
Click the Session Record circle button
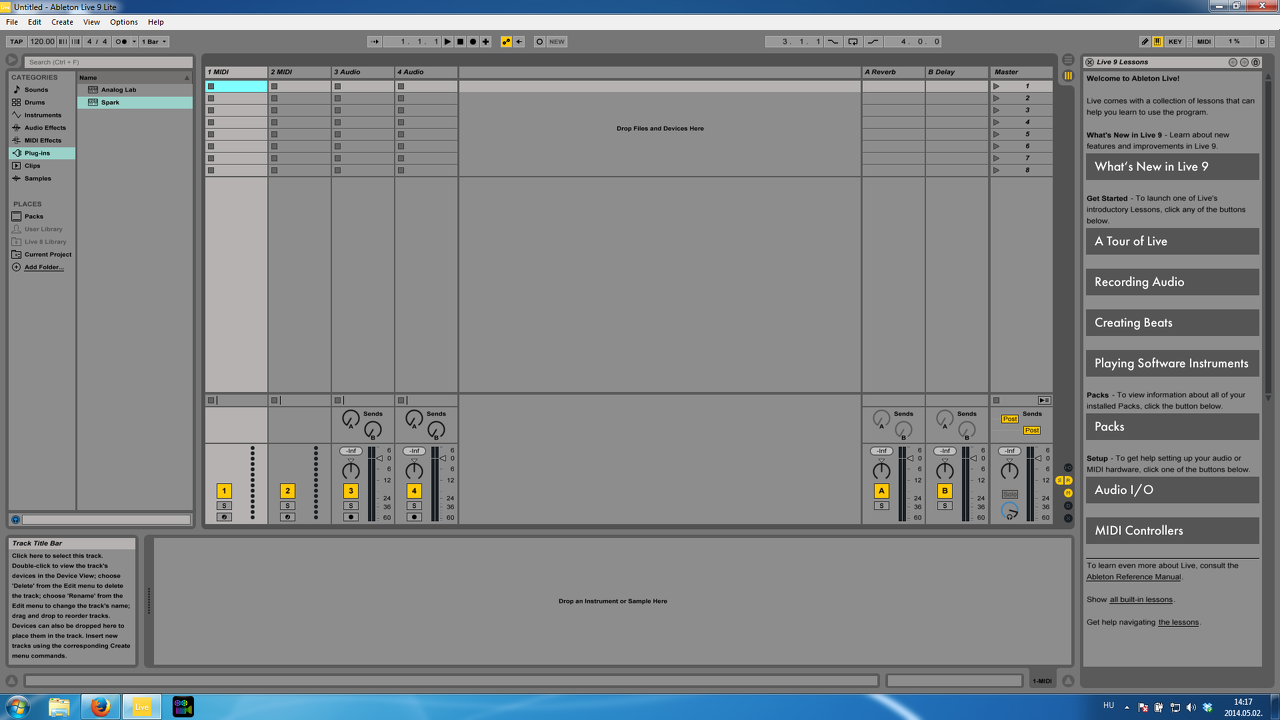(x=539, y=42)
